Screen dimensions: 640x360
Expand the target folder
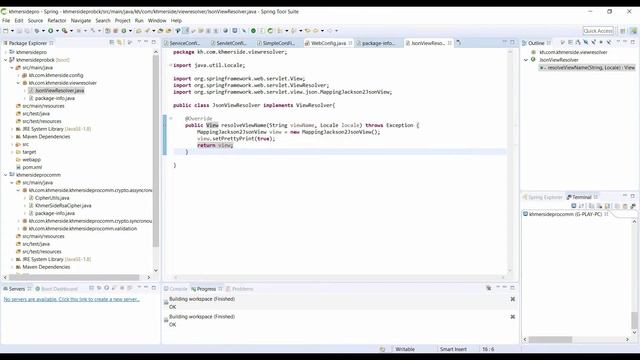pos(12,152)
